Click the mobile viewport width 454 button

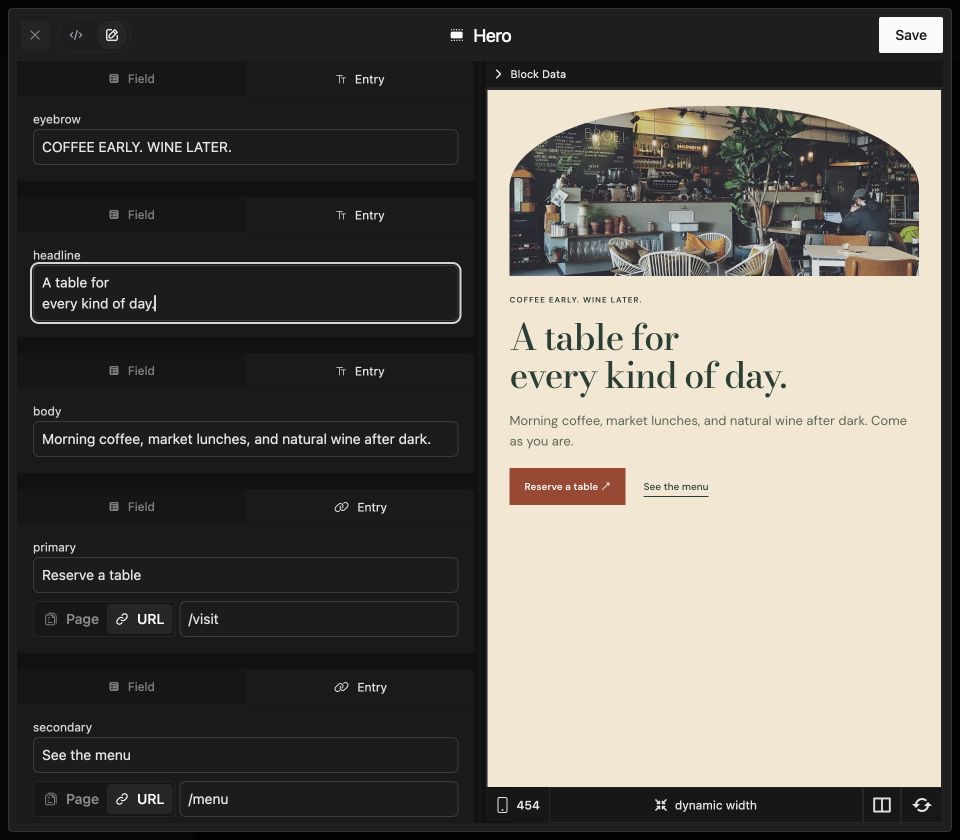518,805
